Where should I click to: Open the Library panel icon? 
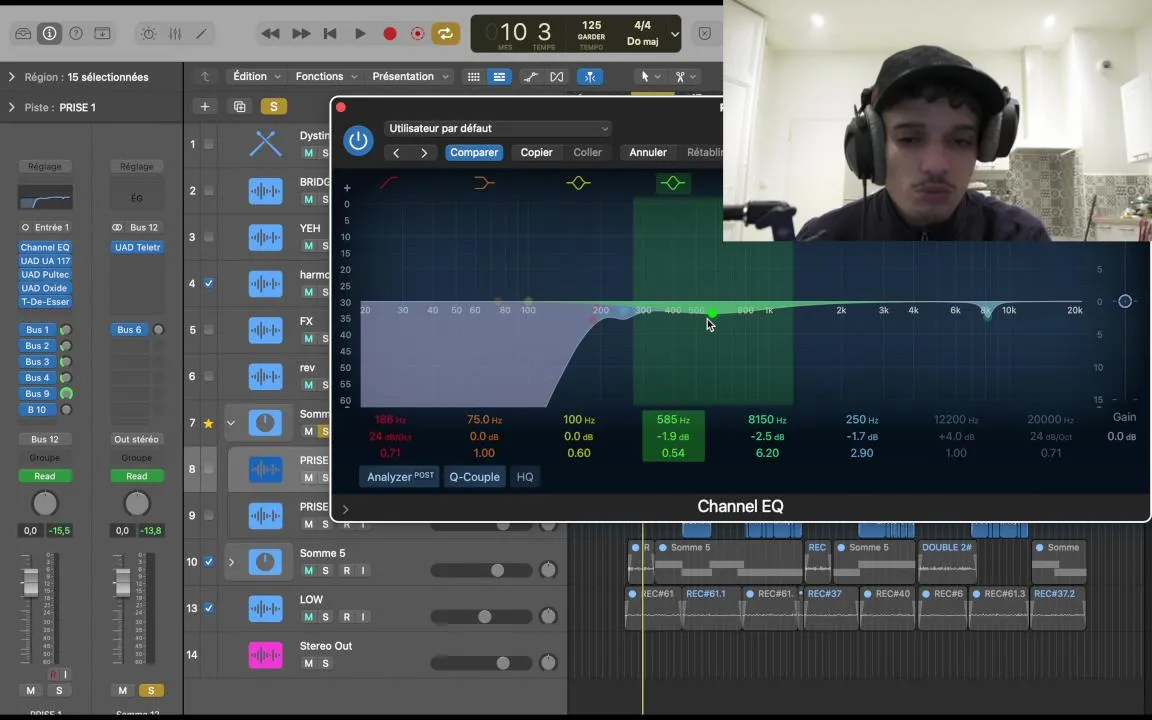(x=23, y=34)
